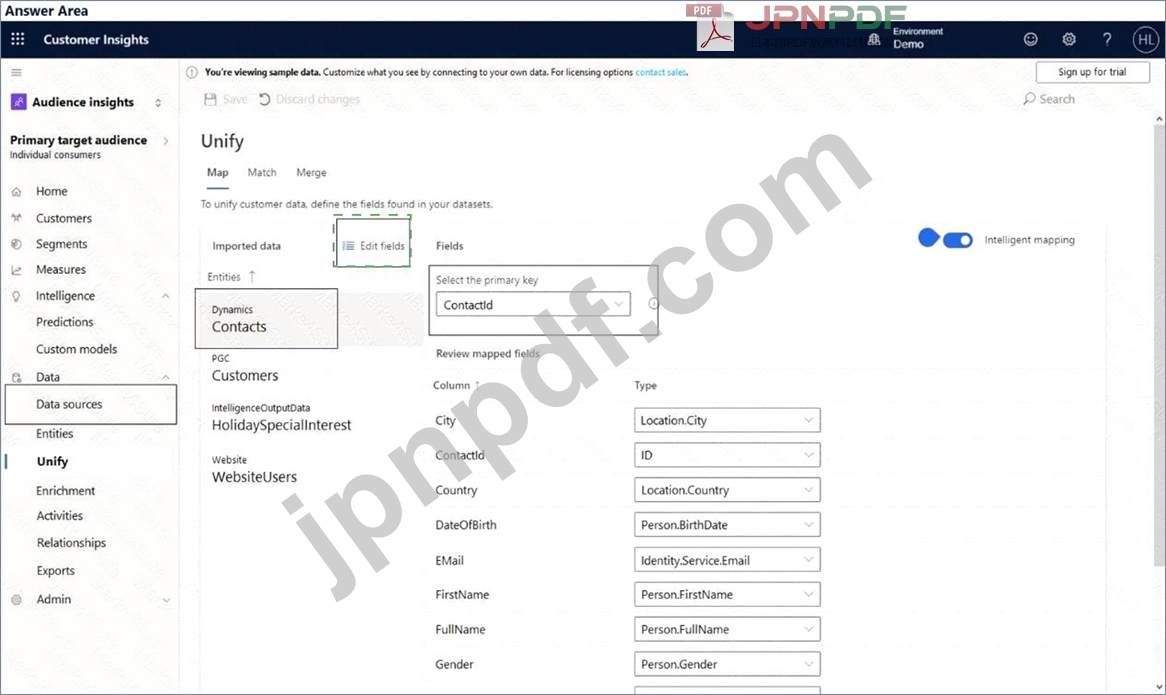The image size is (1166, 695).
Task: Open the settings gear icon
Action: coord(1069,39)
